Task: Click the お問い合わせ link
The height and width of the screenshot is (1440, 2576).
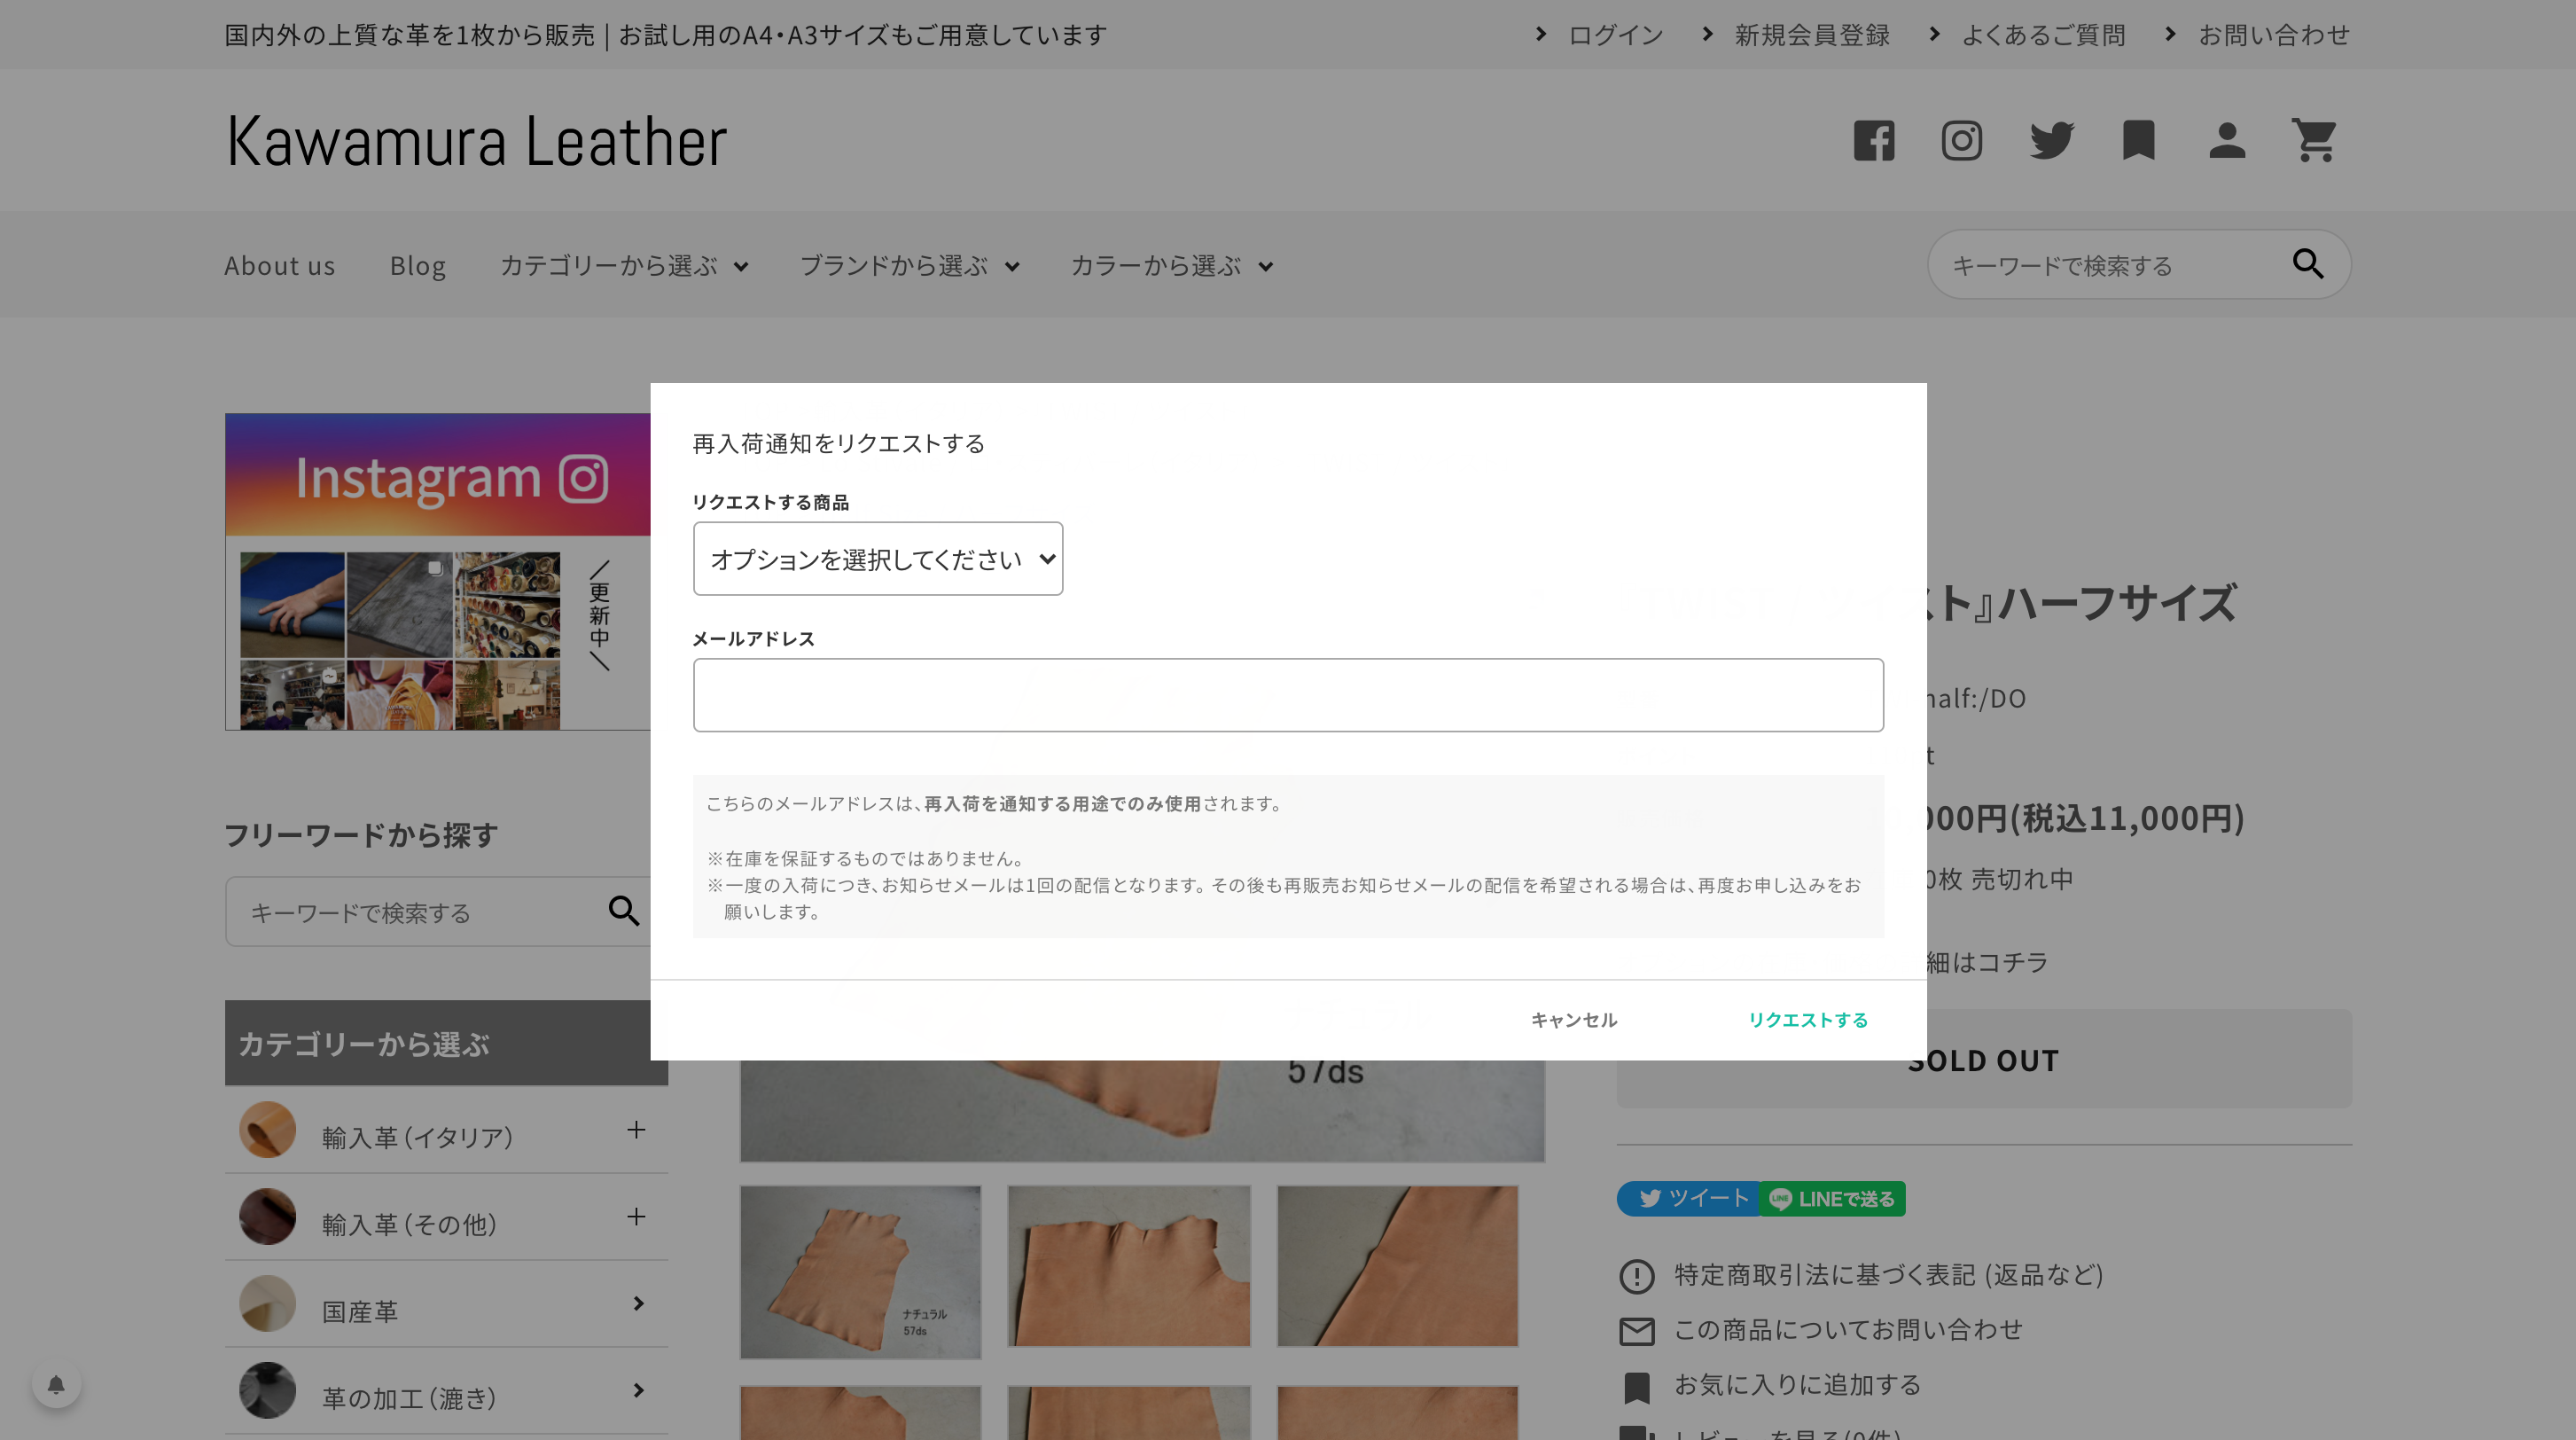Action: [2273, 35]
